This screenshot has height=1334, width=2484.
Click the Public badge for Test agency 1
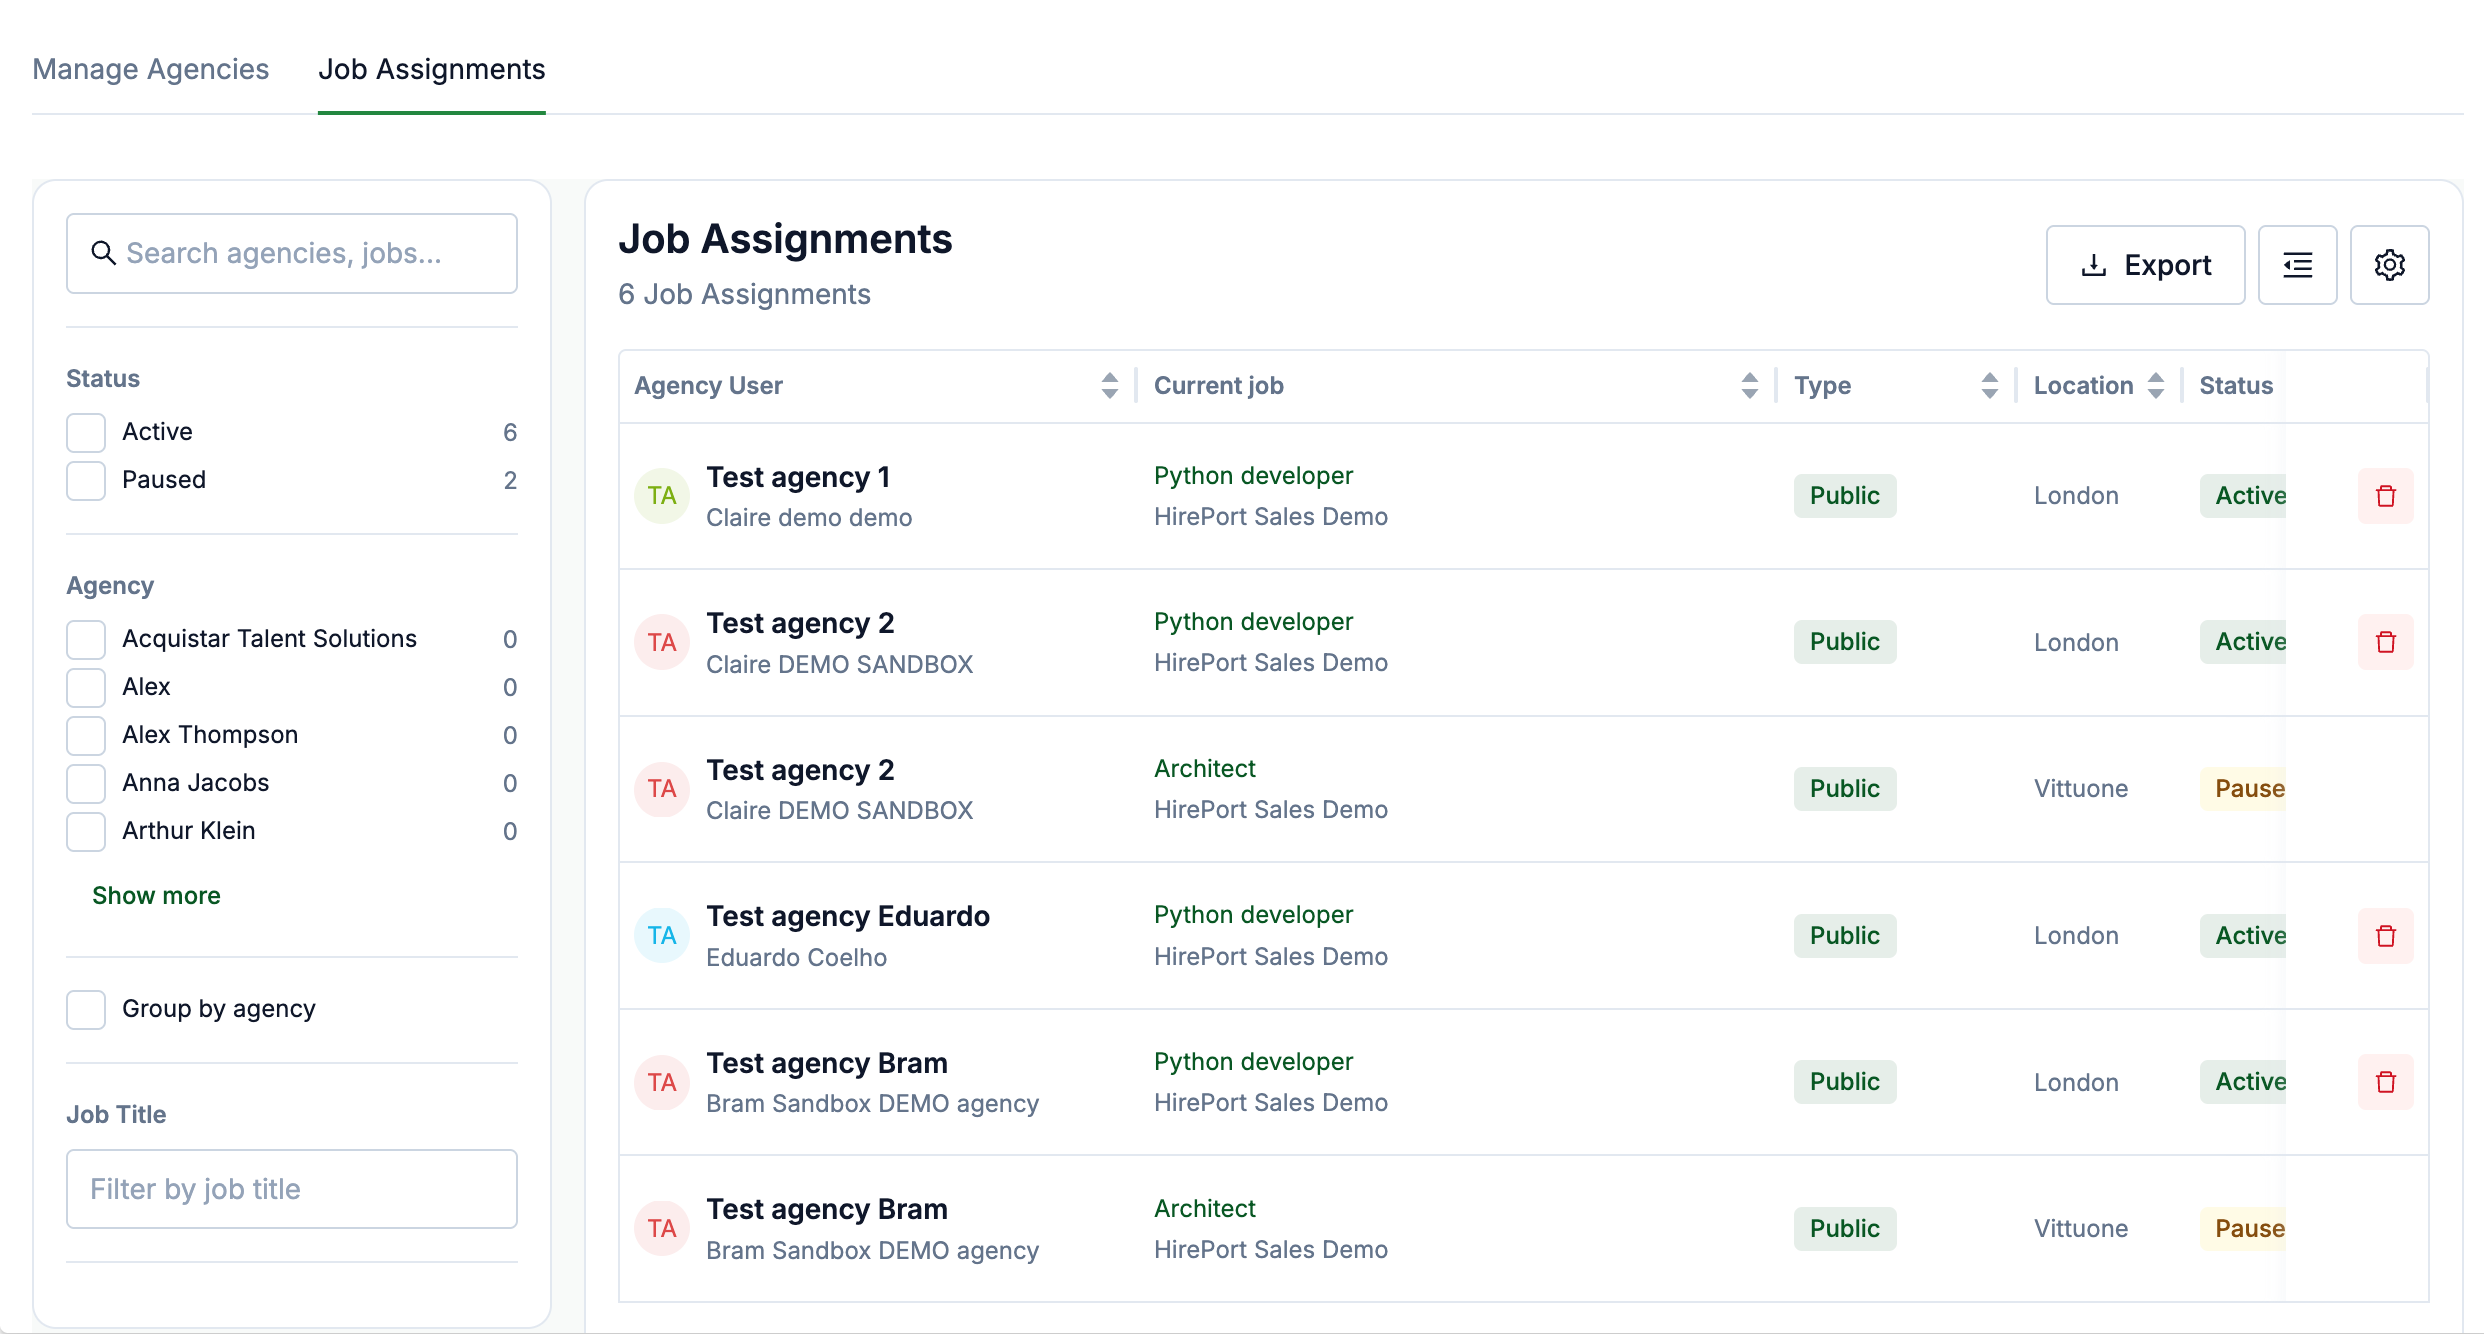[x=1845, y=496]
